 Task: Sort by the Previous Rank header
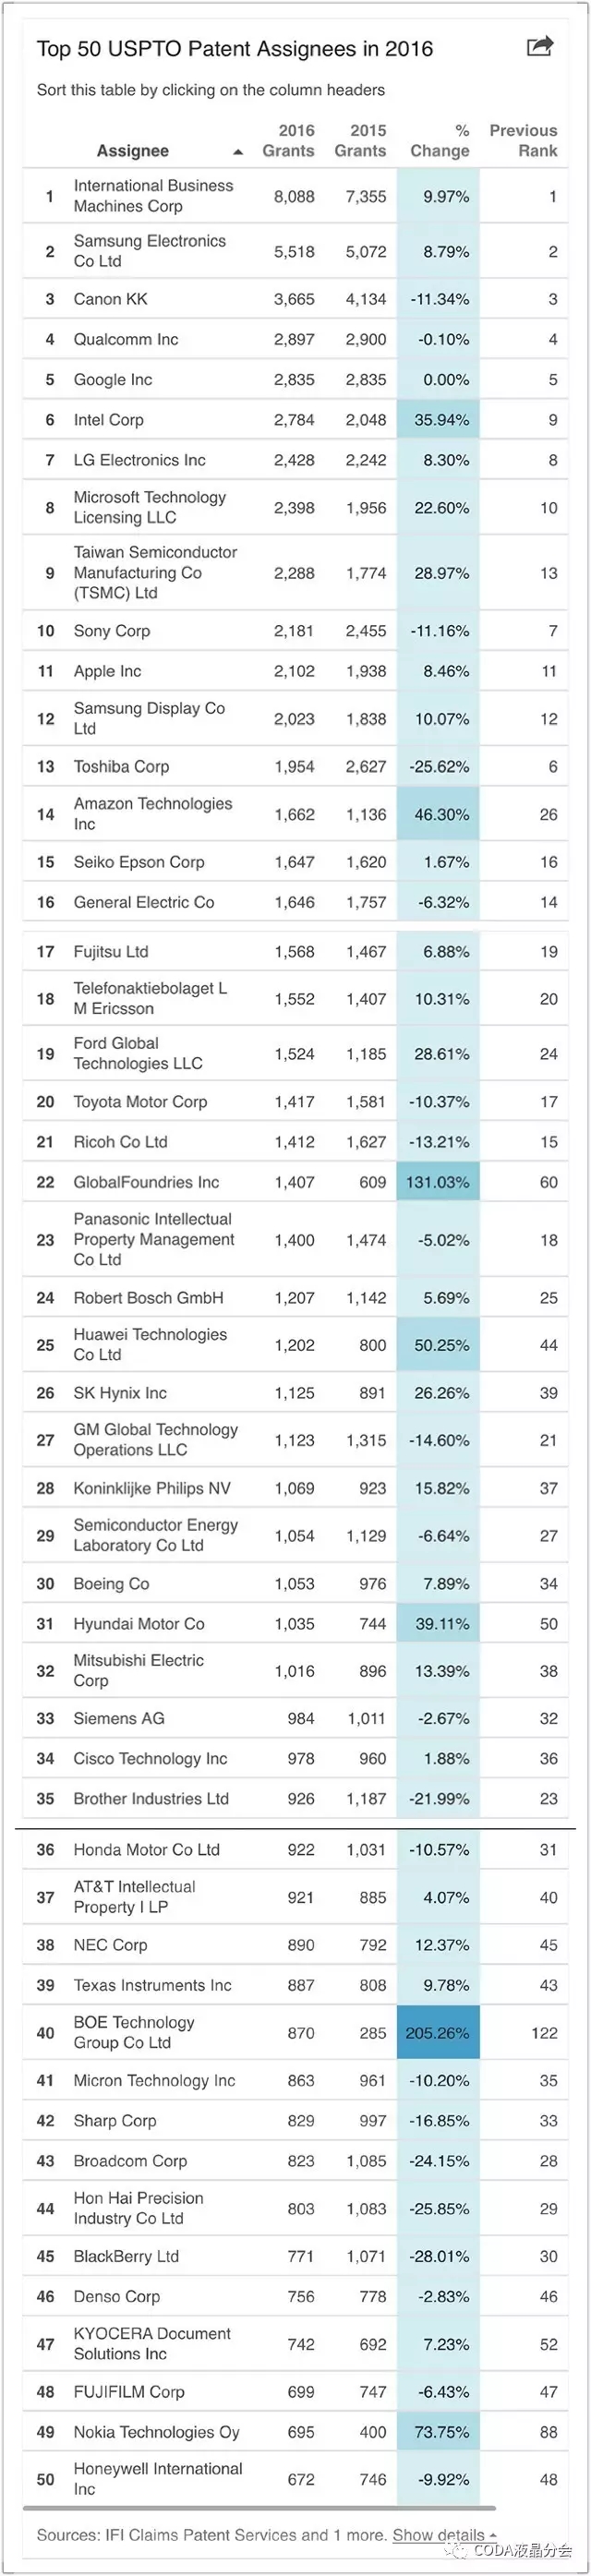523,141
